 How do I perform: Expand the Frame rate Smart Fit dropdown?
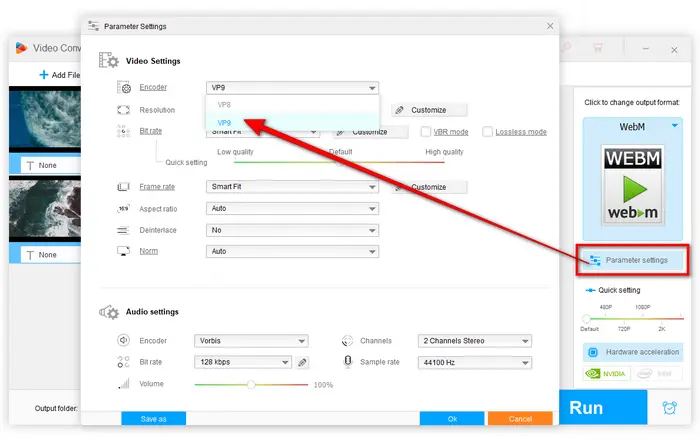point(292,187)
